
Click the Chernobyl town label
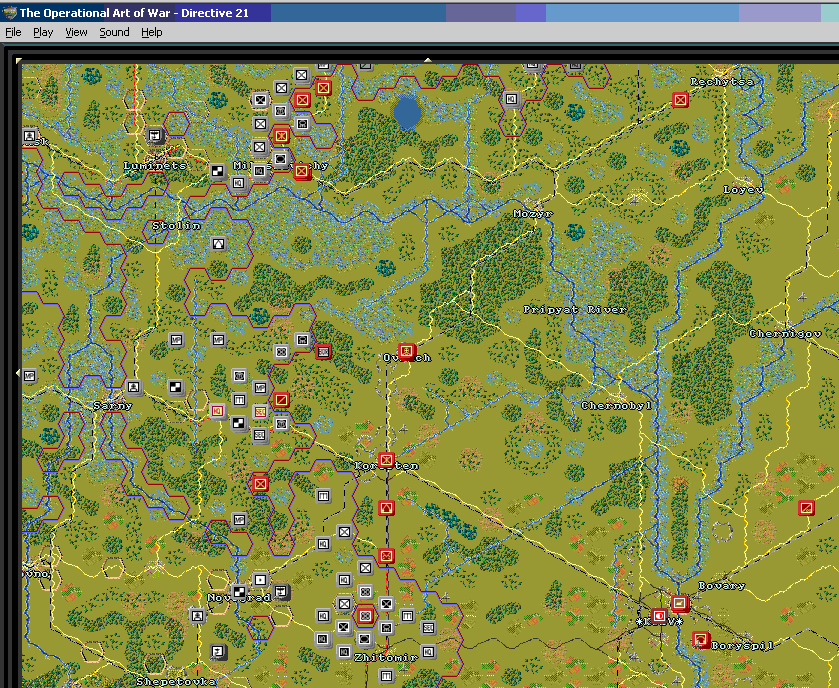(x=616, y=406)
